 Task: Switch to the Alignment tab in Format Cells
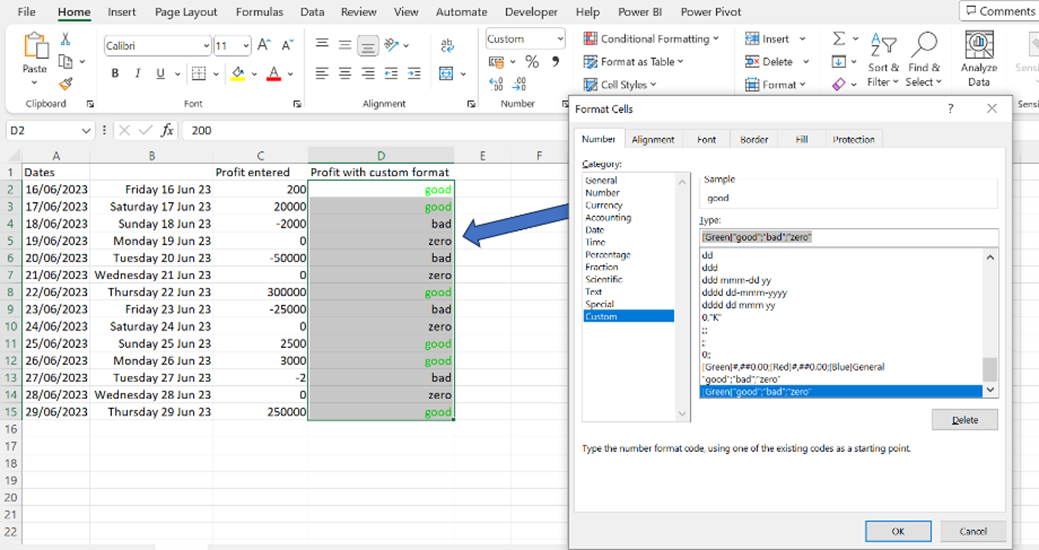click(x=653, y=139)
